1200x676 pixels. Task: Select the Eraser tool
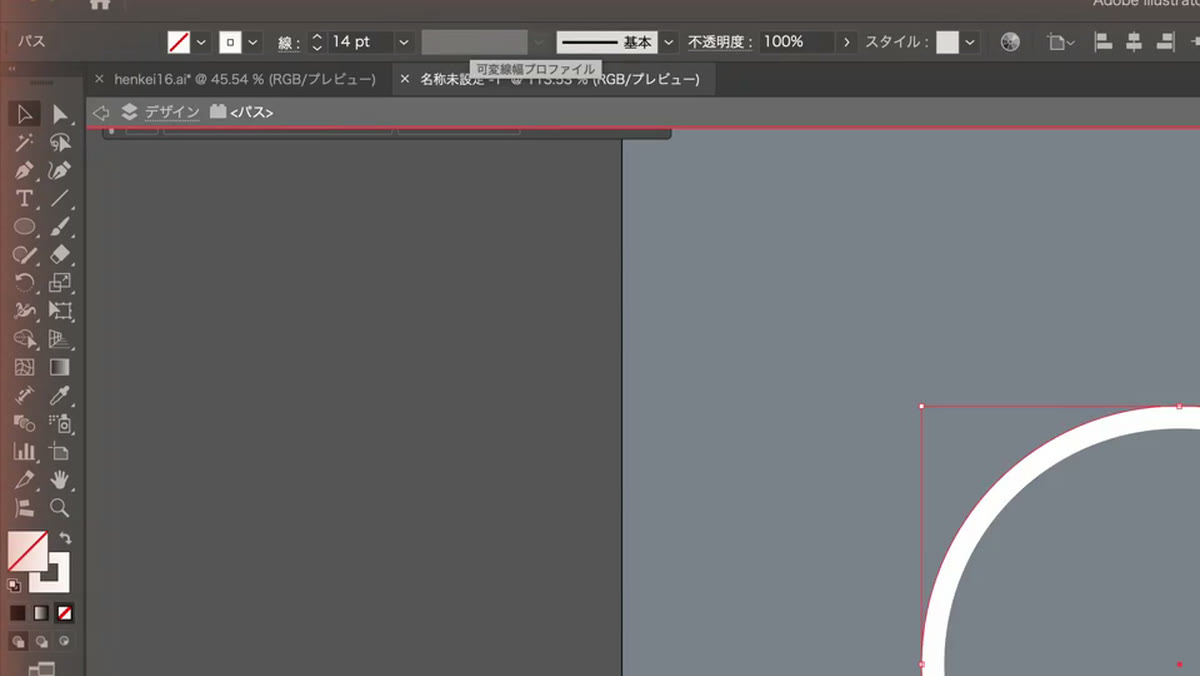(60, 255)
